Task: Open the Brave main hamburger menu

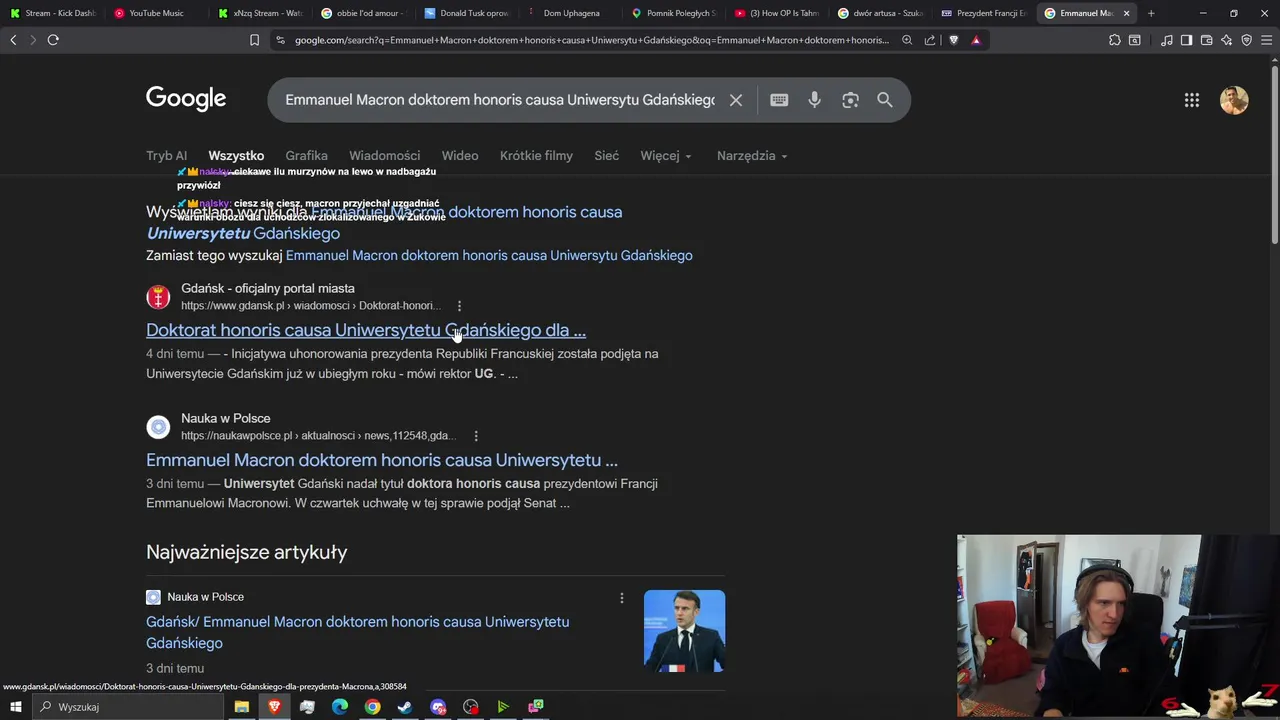Action: [x=1266, y=40]
